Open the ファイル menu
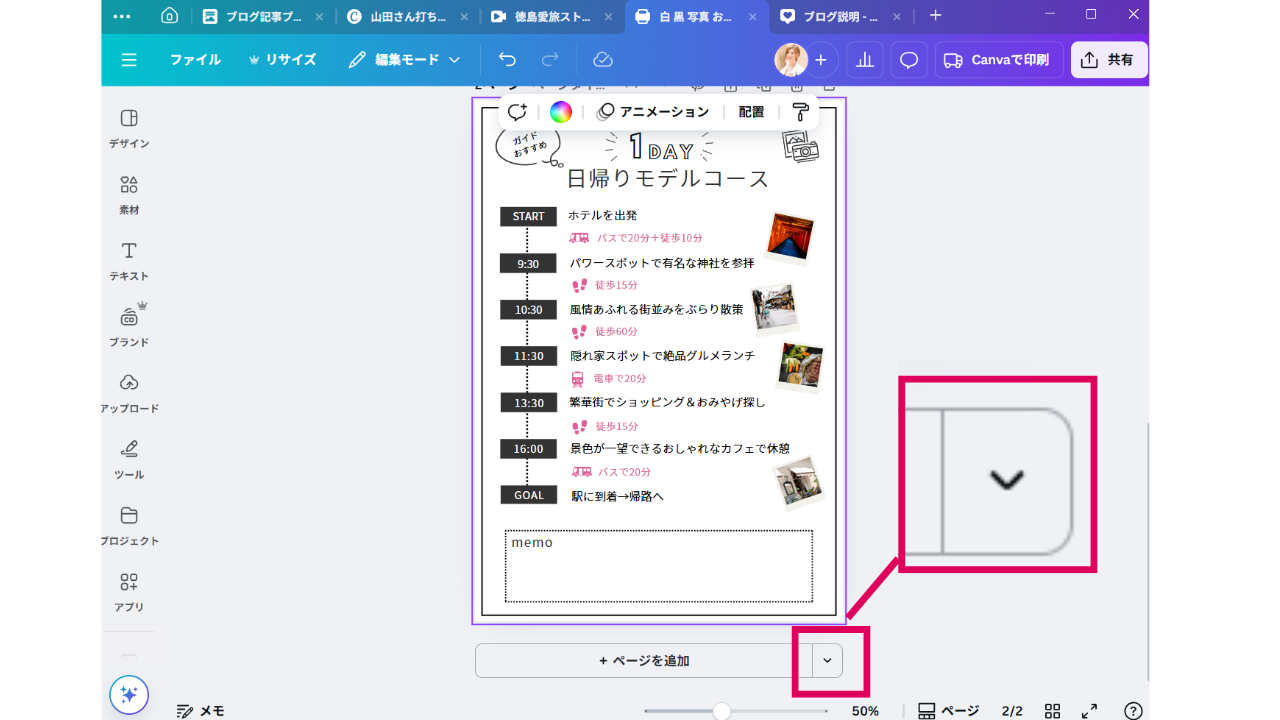The image size is (1280, 720). (x=195, y=60)
